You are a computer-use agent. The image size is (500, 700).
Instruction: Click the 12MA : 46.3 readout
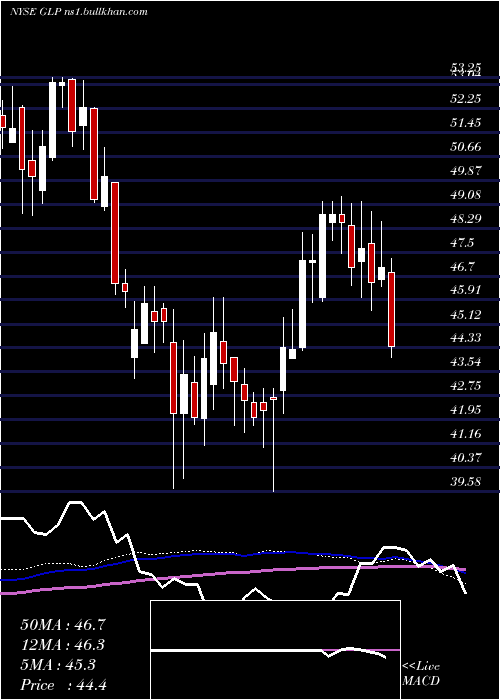(63, 645)
